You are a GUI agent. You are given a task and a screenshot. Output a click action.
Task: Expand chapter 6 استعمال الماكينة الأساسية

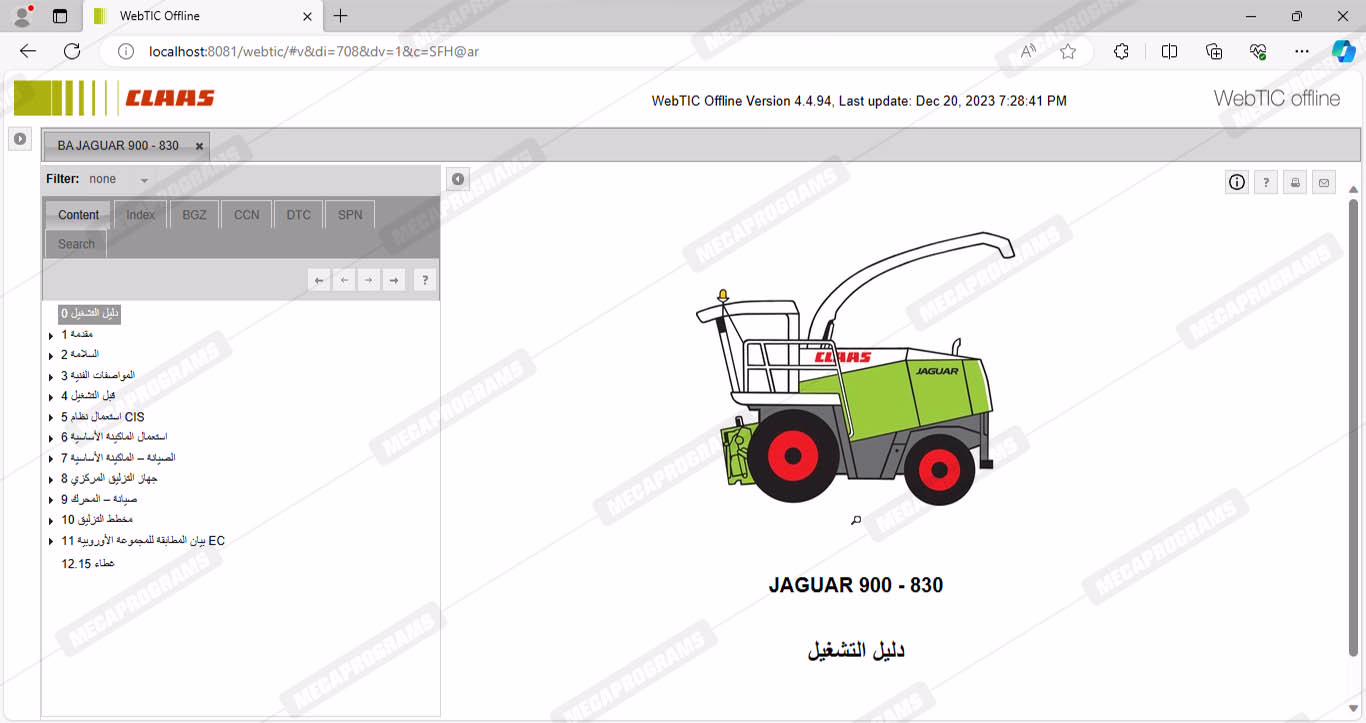[51, 438]
